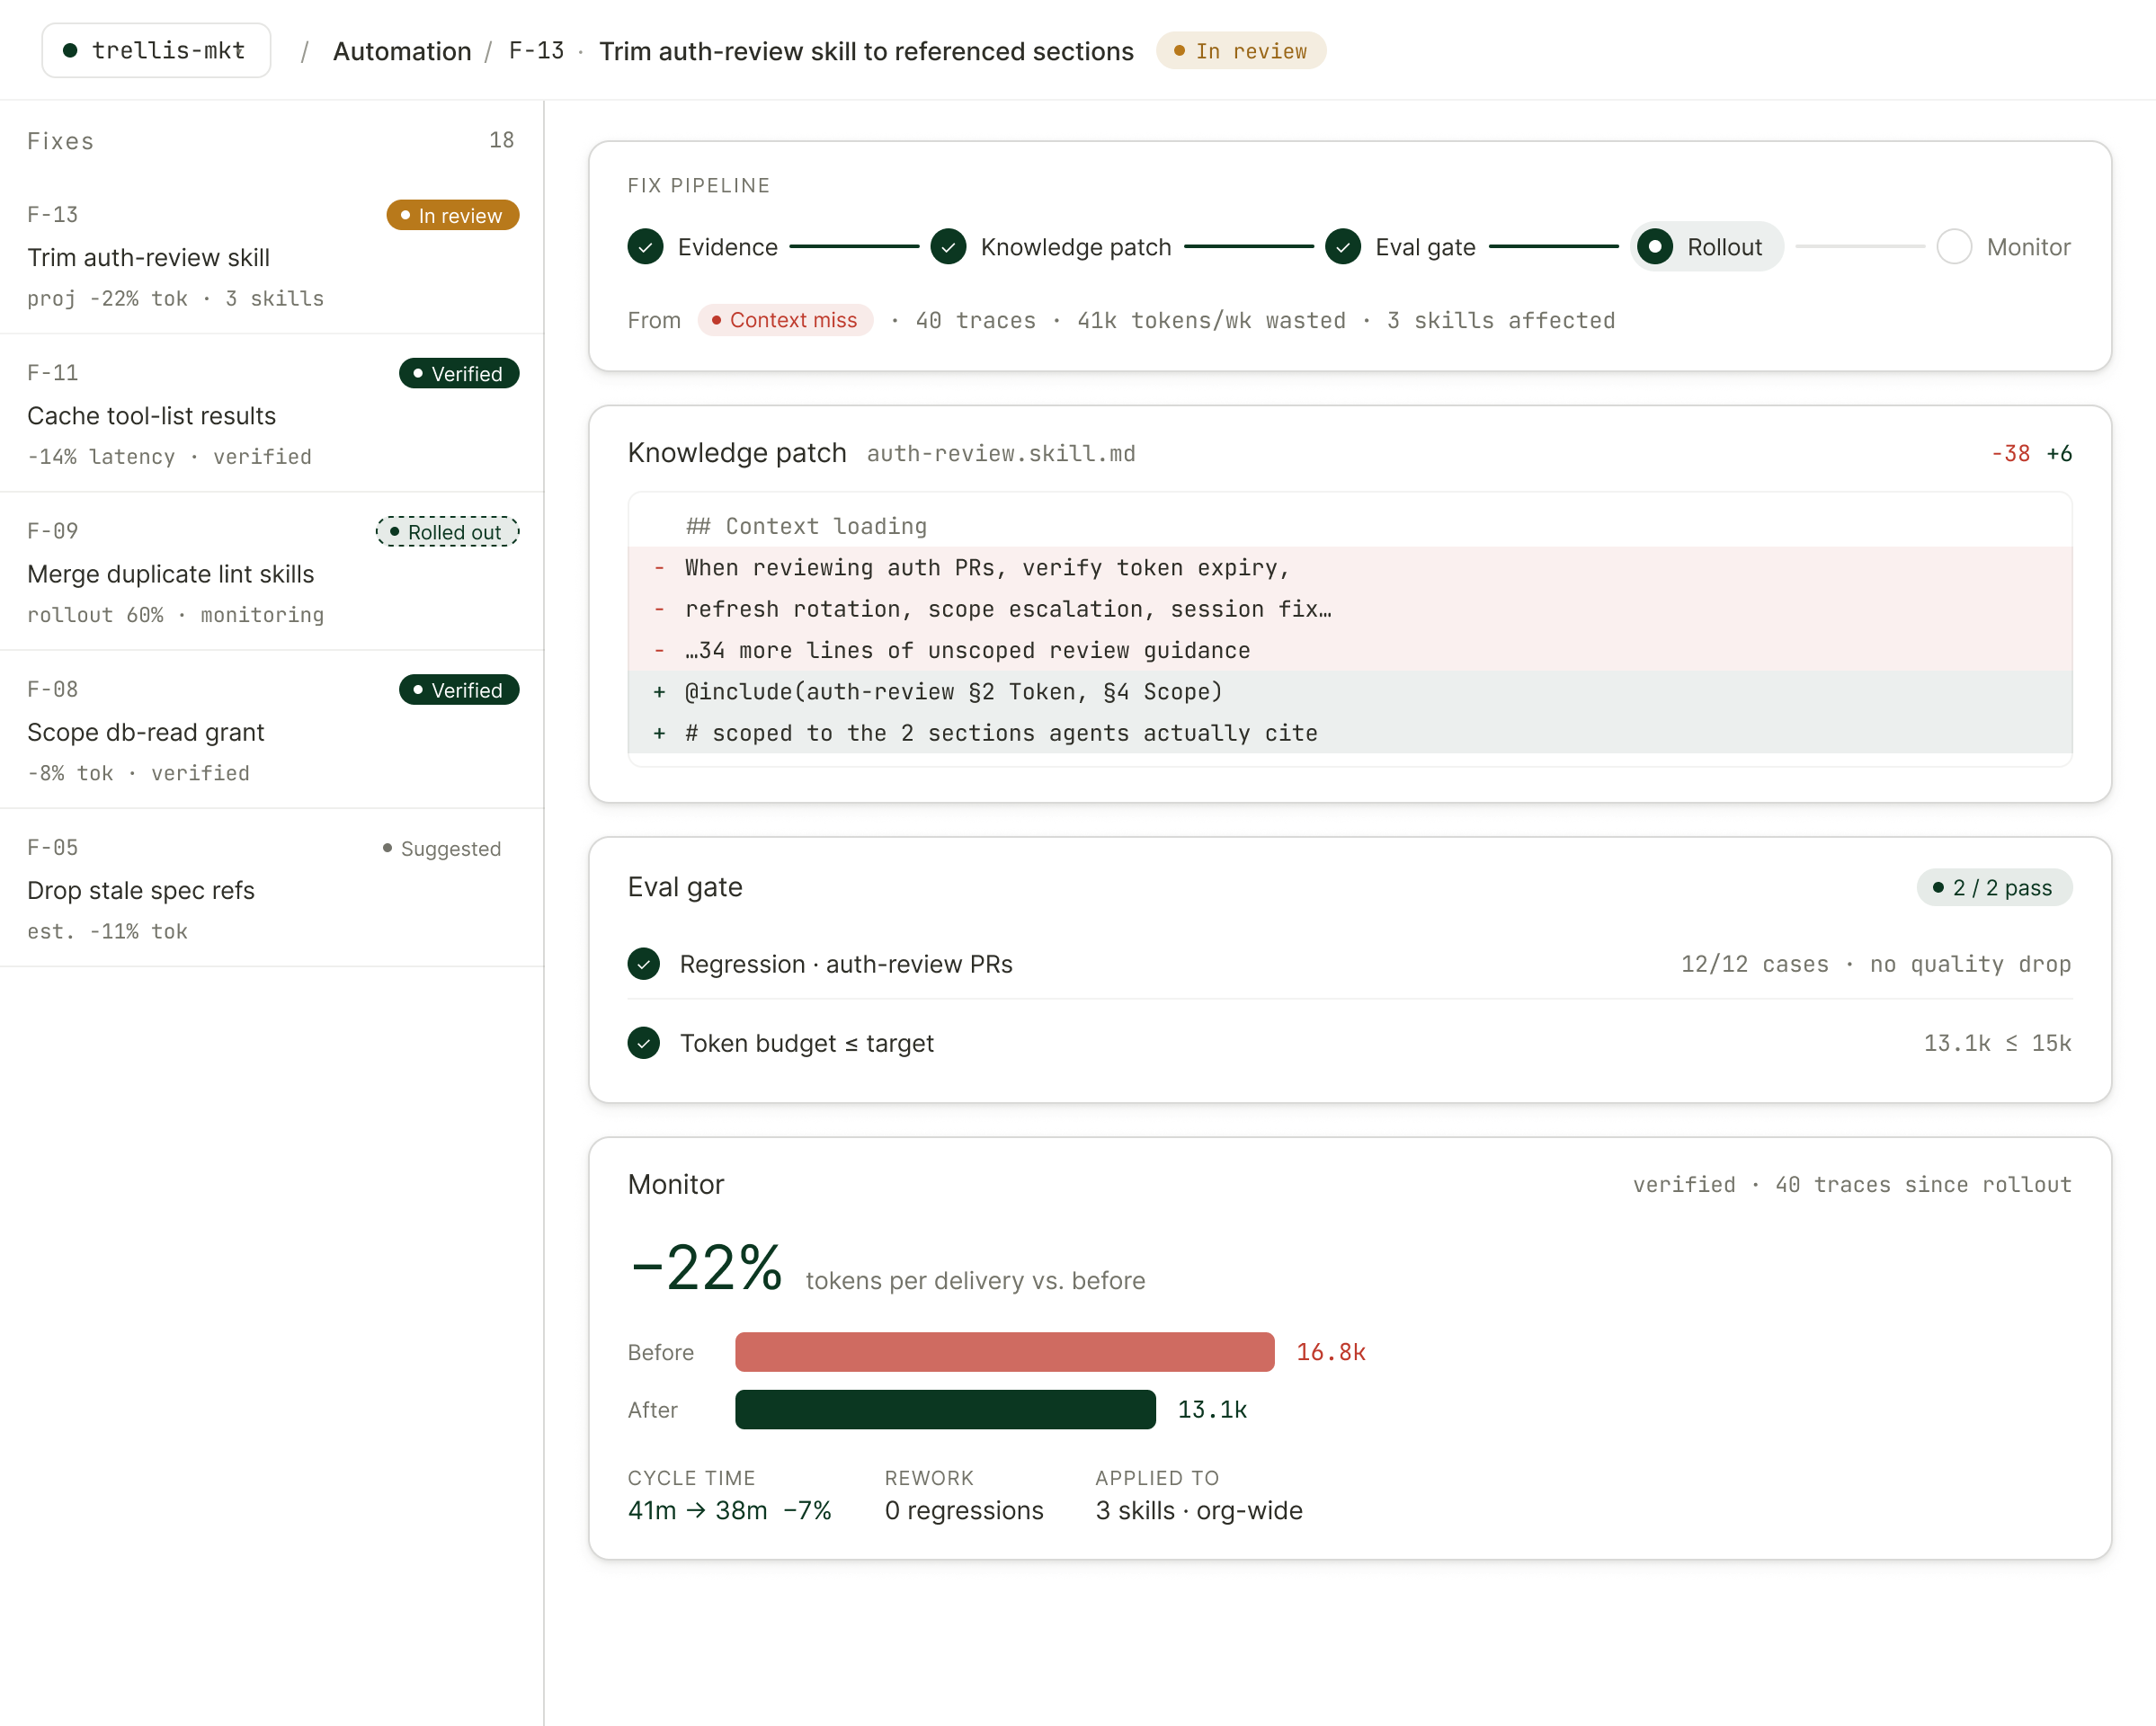Click added line '@include(auth-review §2 Token'
The image size is (2156, 1726).
click(x=1350, y=691)
